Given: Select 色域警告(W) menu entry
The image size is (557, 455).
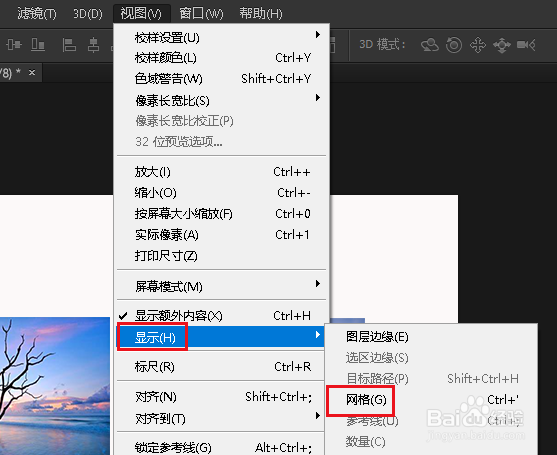Looking at the screenshot, I should (x=222, y=78).
